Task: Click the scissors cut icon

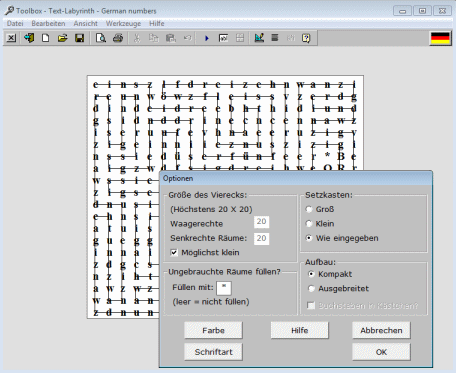Action: (137, 38)
